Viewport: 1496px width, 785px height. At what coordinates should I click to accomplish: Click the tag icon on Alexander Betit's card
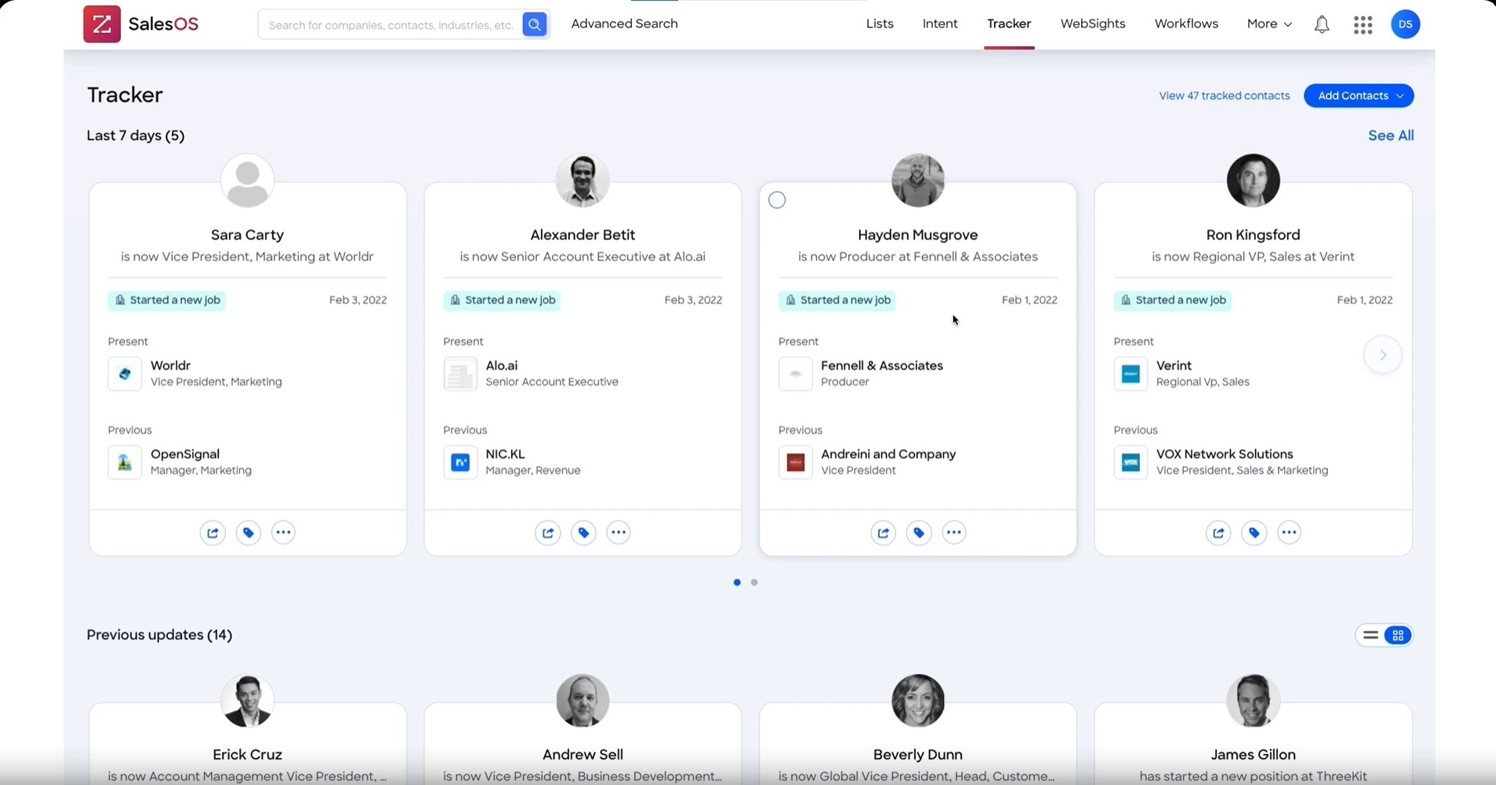(x=583, y=532)
